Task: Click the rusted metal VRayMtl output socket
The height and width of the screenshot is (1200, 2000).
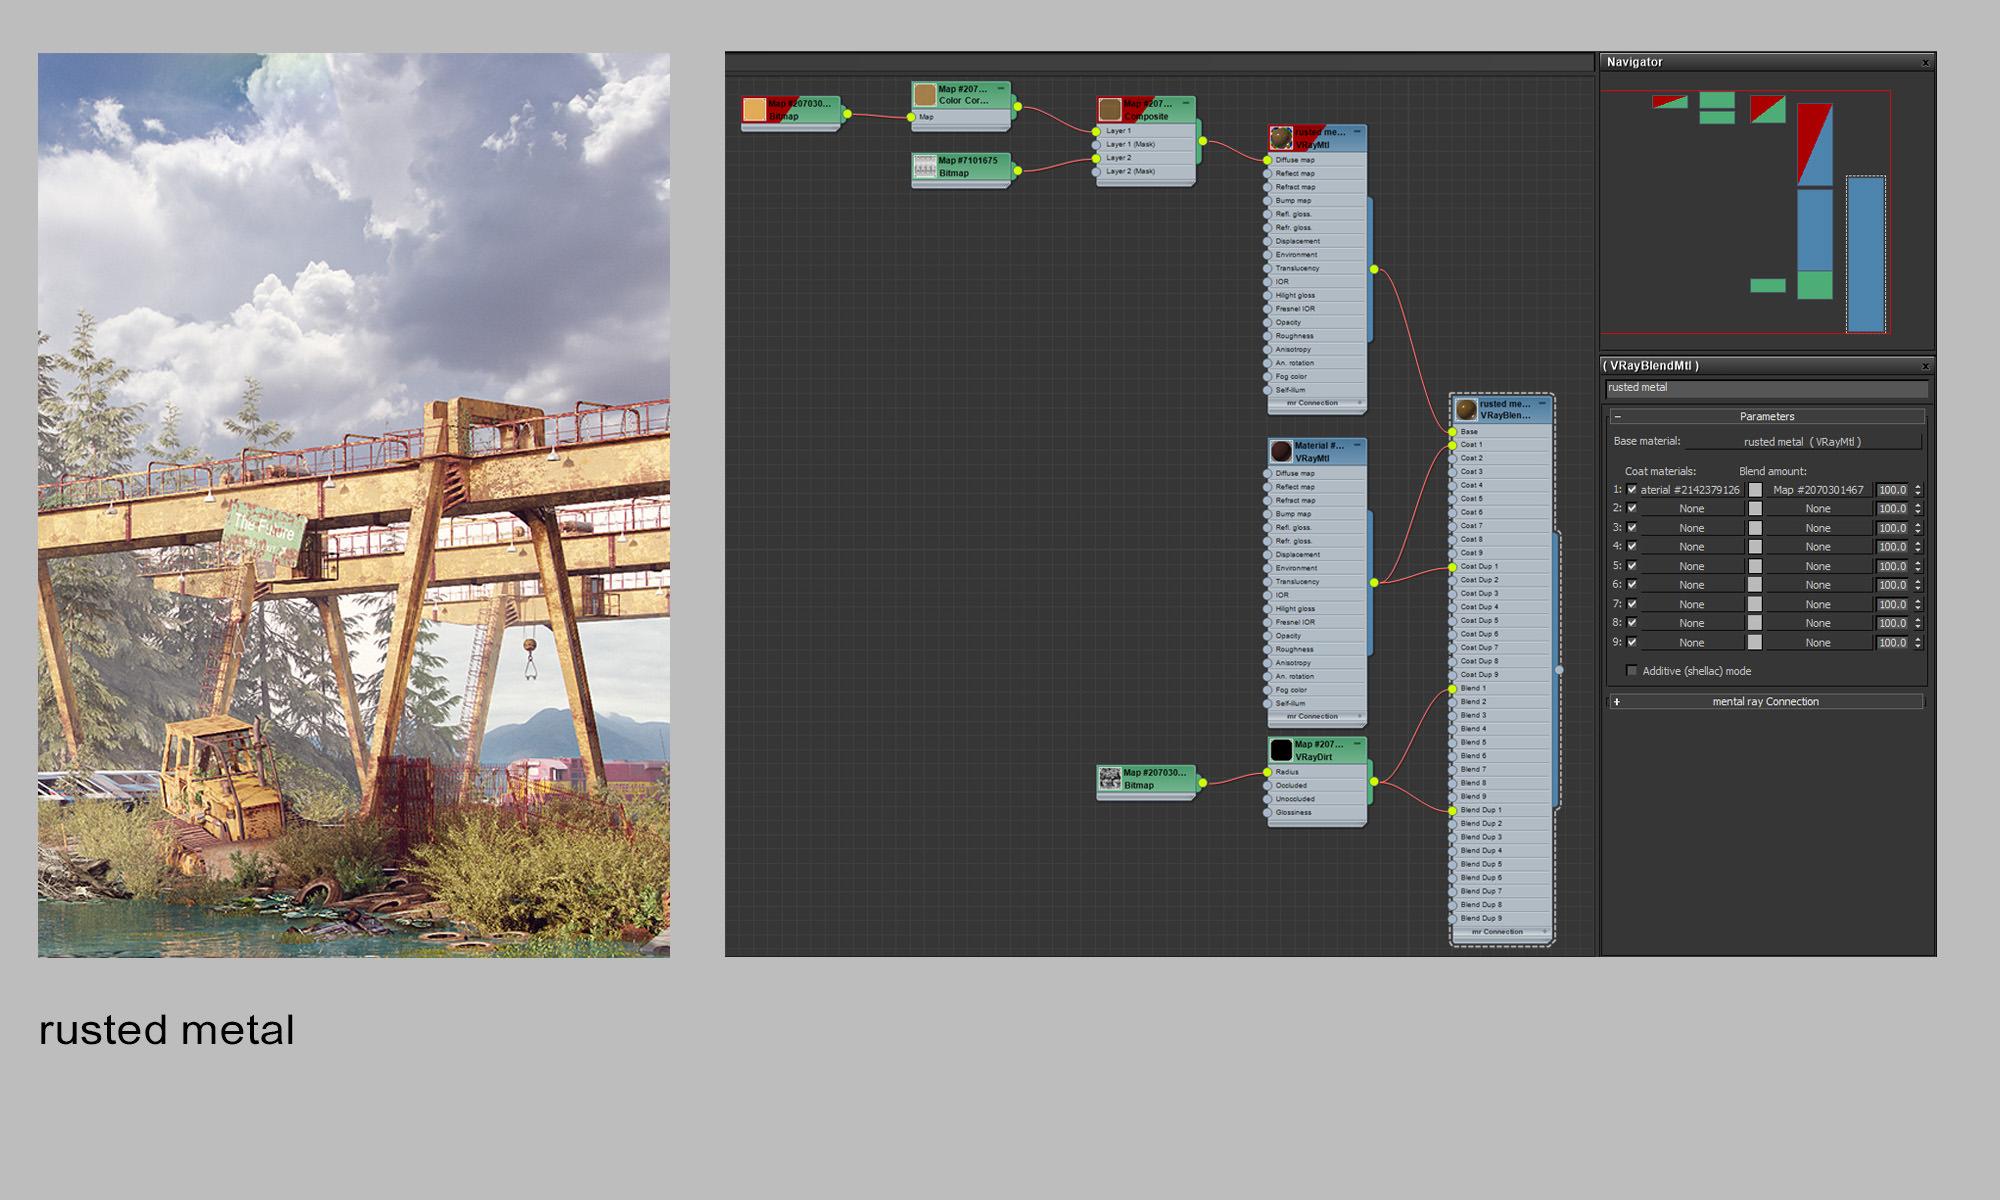Action: 1374,269
